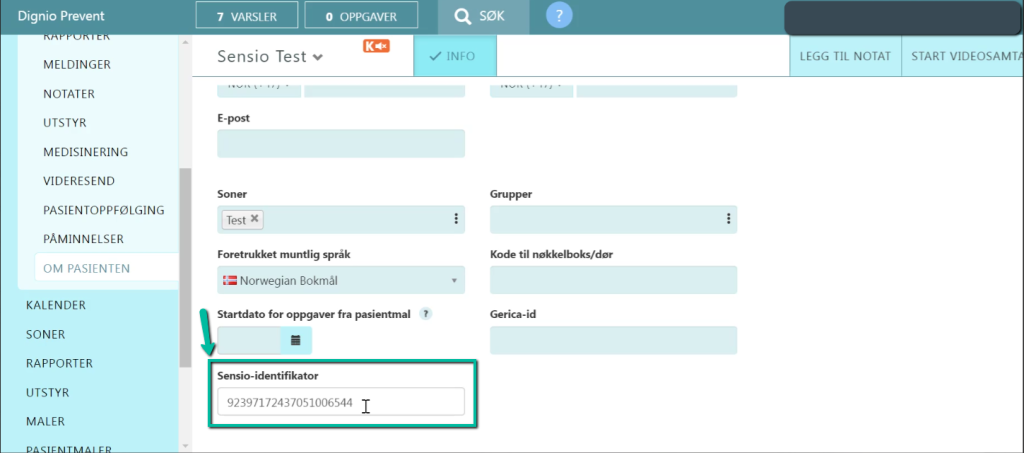1024x453 pixels.
Task: Open the 7 VARSLER alerts
Action: [247, 16]
